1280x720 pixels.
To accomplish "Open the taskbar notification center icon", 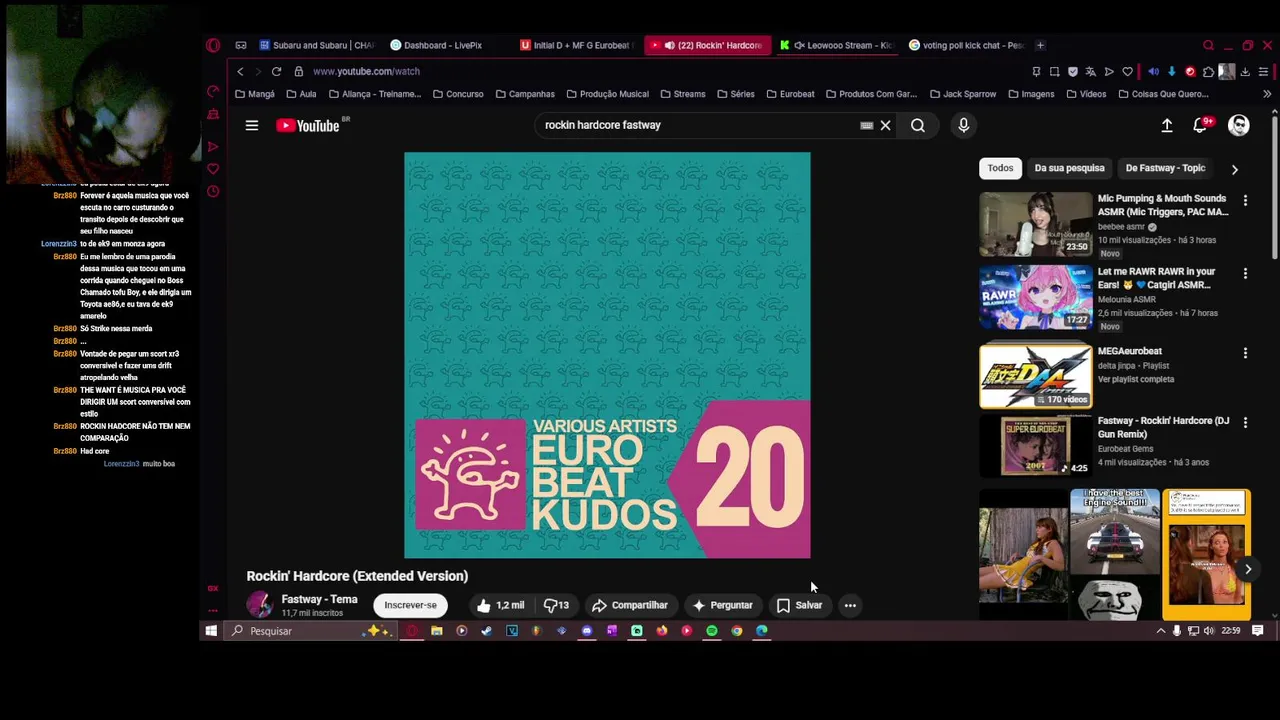I will point(1258,631).
